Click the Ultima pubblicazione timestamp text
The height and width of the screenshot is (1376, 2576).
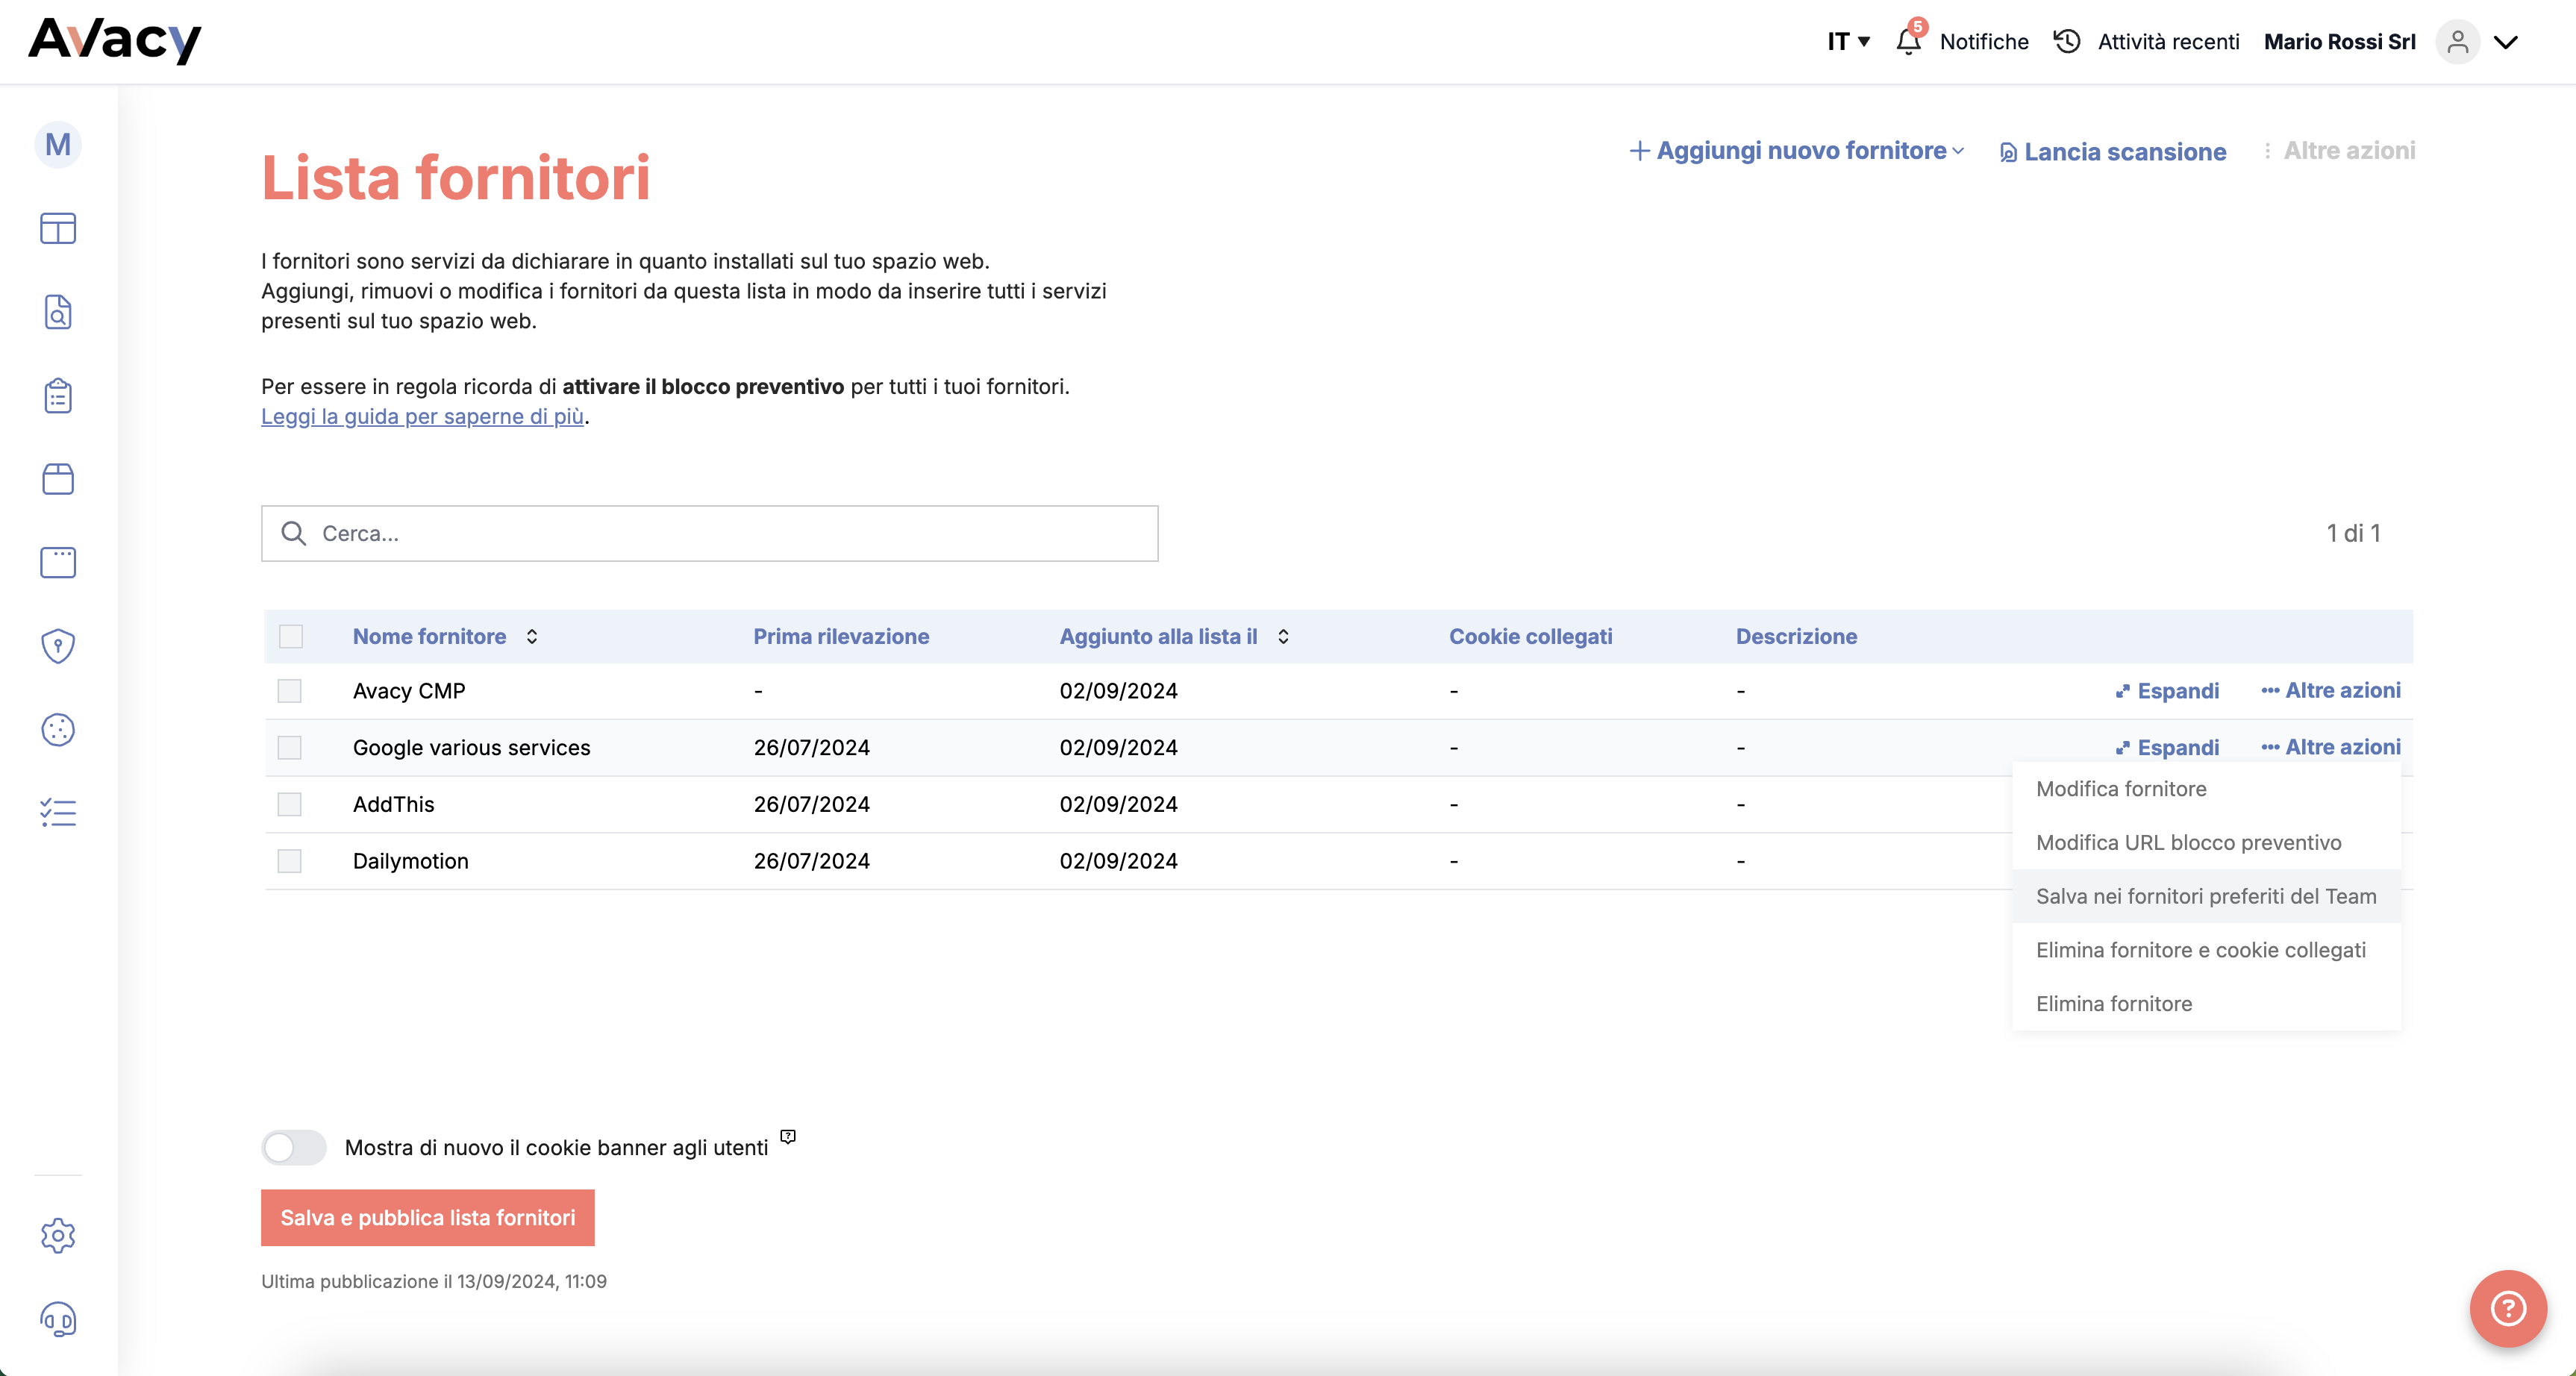434,1281
